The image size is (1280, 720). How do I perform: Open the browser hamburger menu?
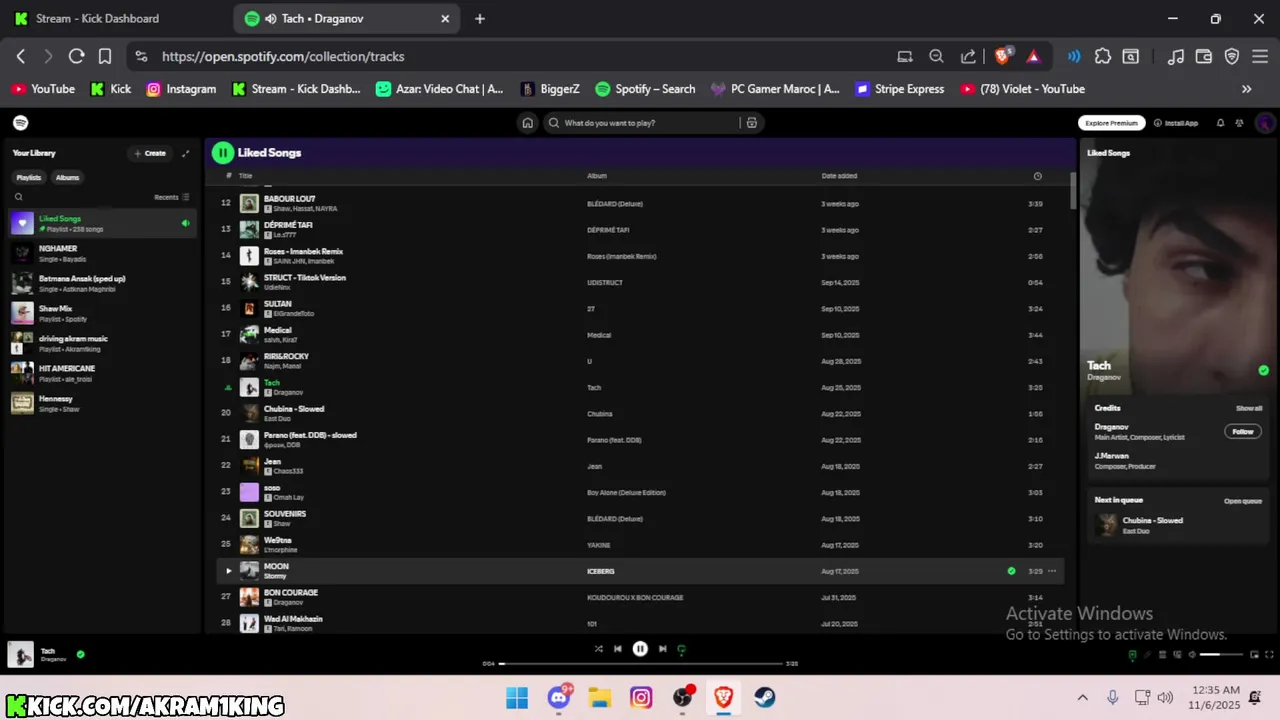1260,57
